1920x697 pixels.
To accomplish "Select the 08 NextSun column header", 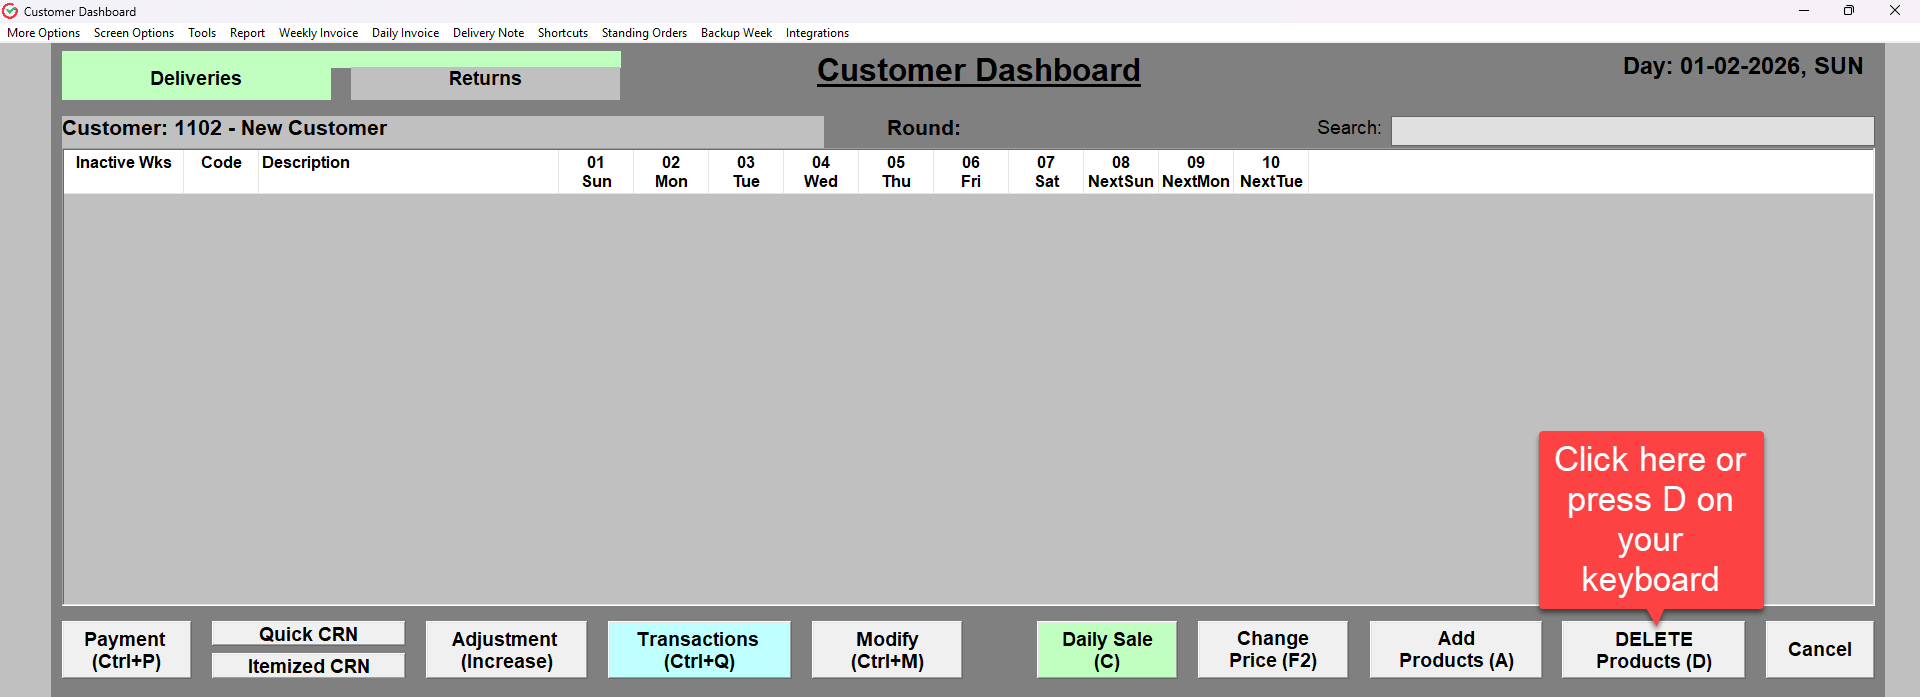I will click(1121, 172).
